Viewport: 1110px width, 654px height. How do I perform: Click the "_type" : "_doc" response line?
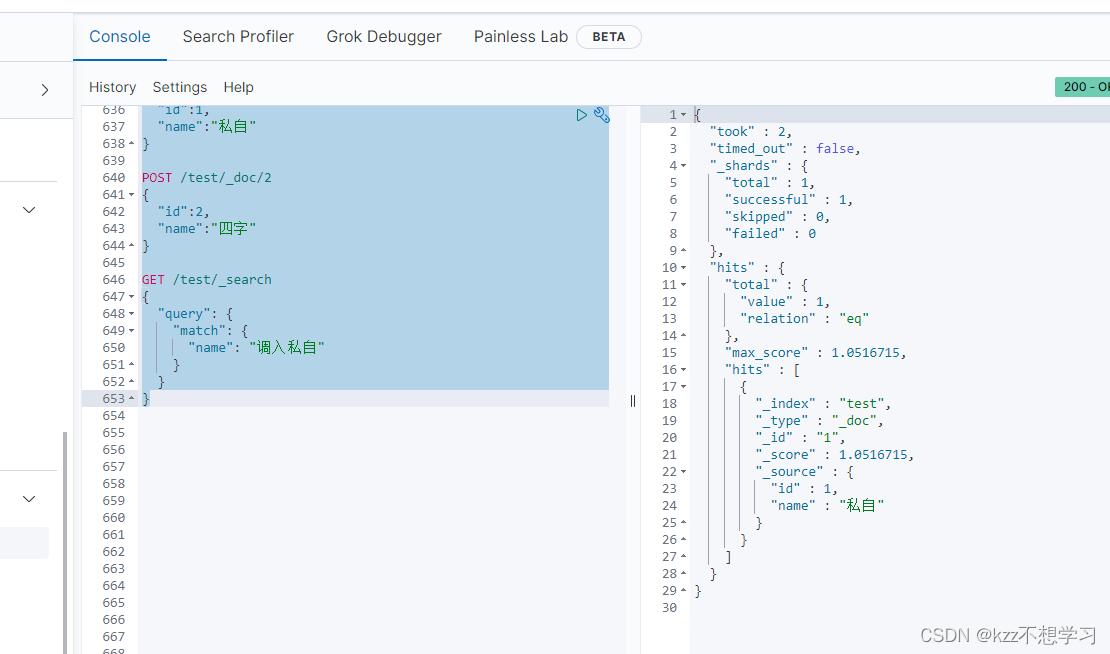(819, 420)
